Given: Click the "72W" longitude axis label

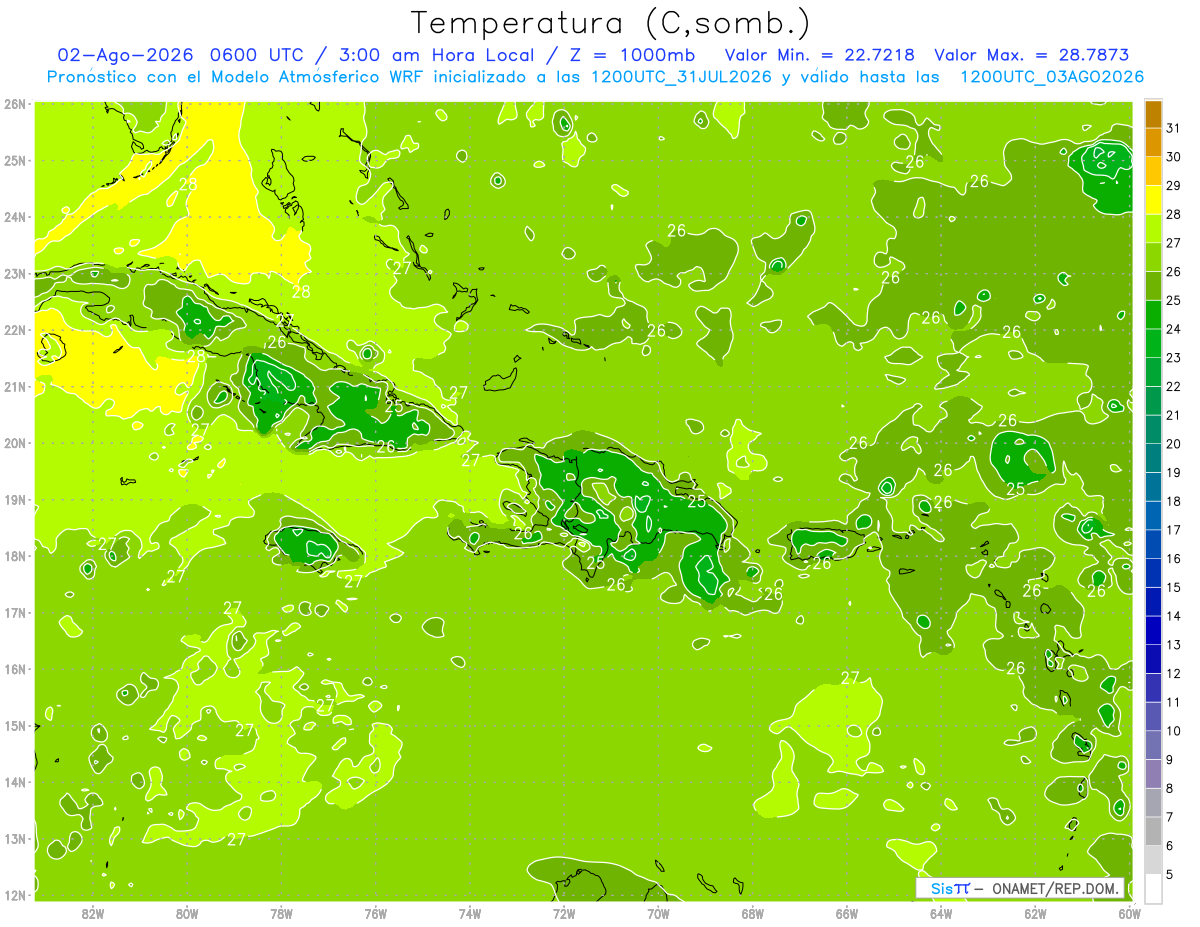Looking at the screenshot, I should tap(564, 913).
